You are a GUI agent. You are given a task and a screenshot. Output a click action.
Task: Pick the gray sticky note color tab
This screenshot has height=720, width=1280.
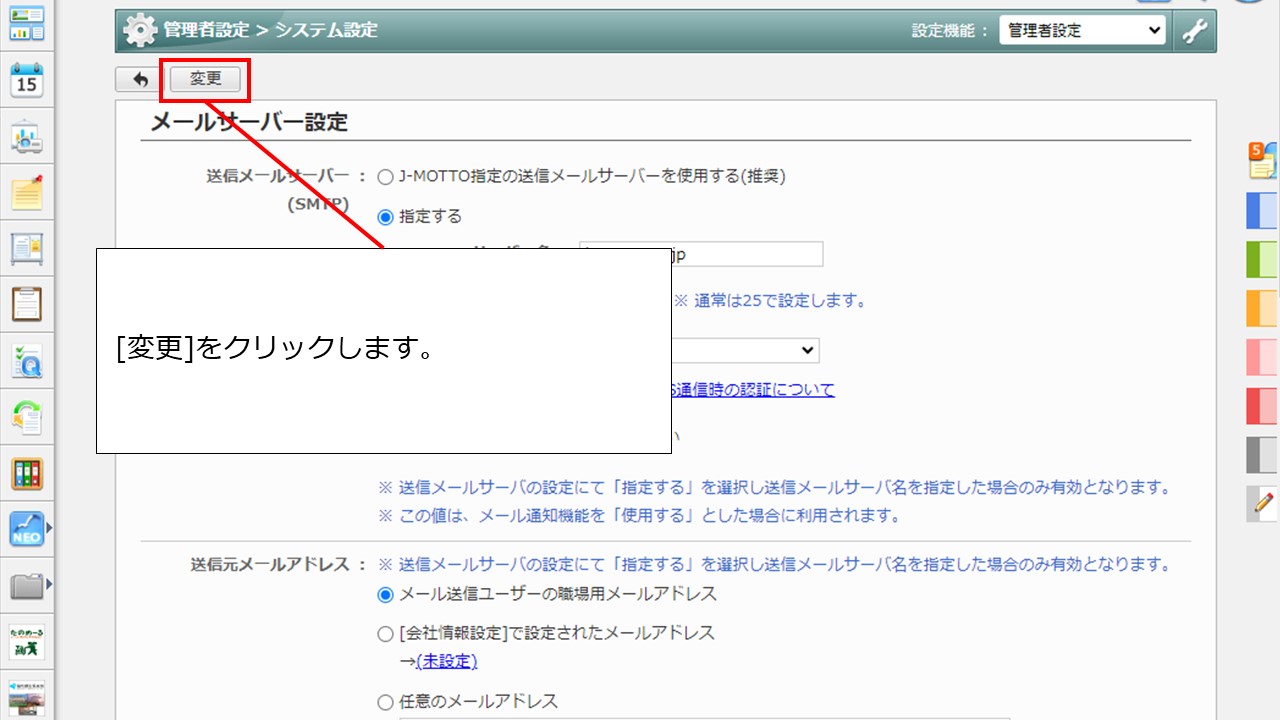[x=1263, y=455]
